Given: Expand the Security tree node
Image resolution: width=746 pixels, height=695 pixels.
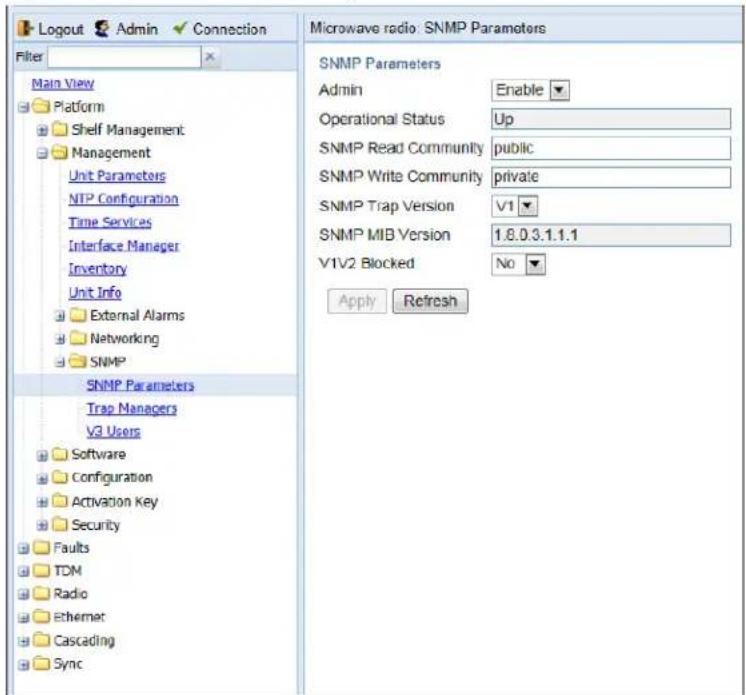Looking at the screenshot, I should (42, 525).
